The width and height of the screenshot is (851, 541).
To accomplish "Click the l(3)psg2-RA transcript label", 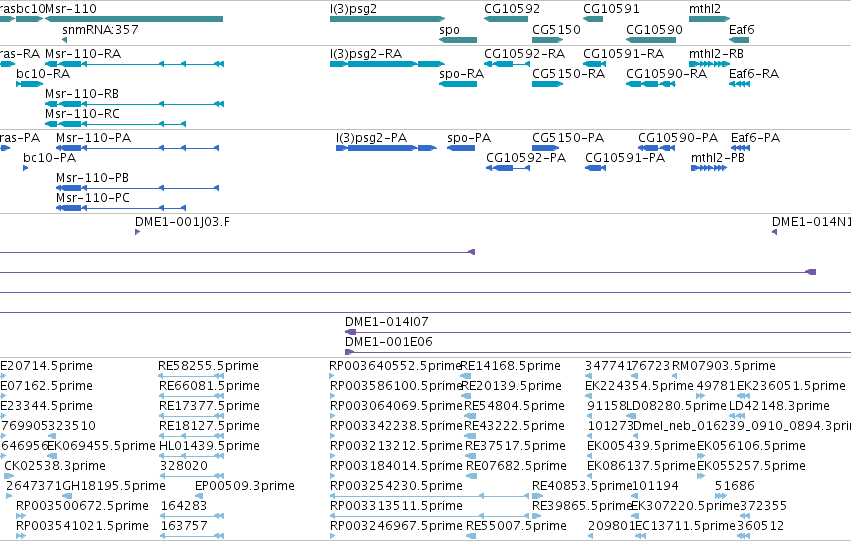I will click(366, 54).
